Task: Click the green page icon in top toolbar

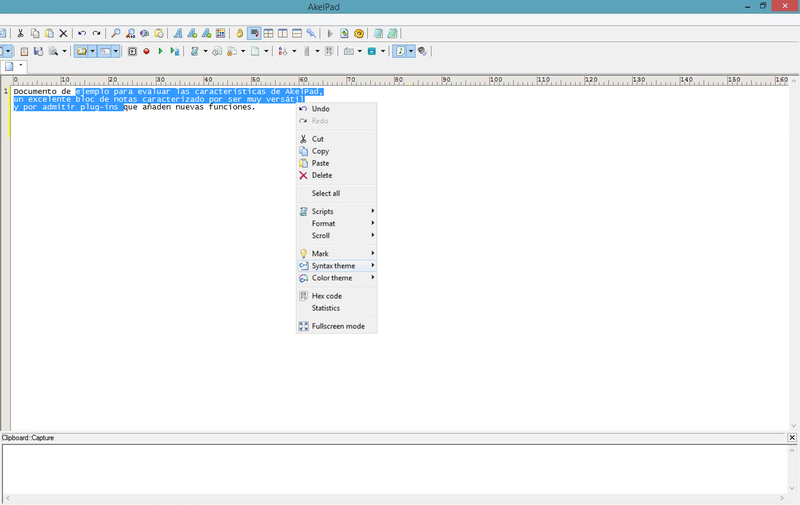Action: (392, 34)
